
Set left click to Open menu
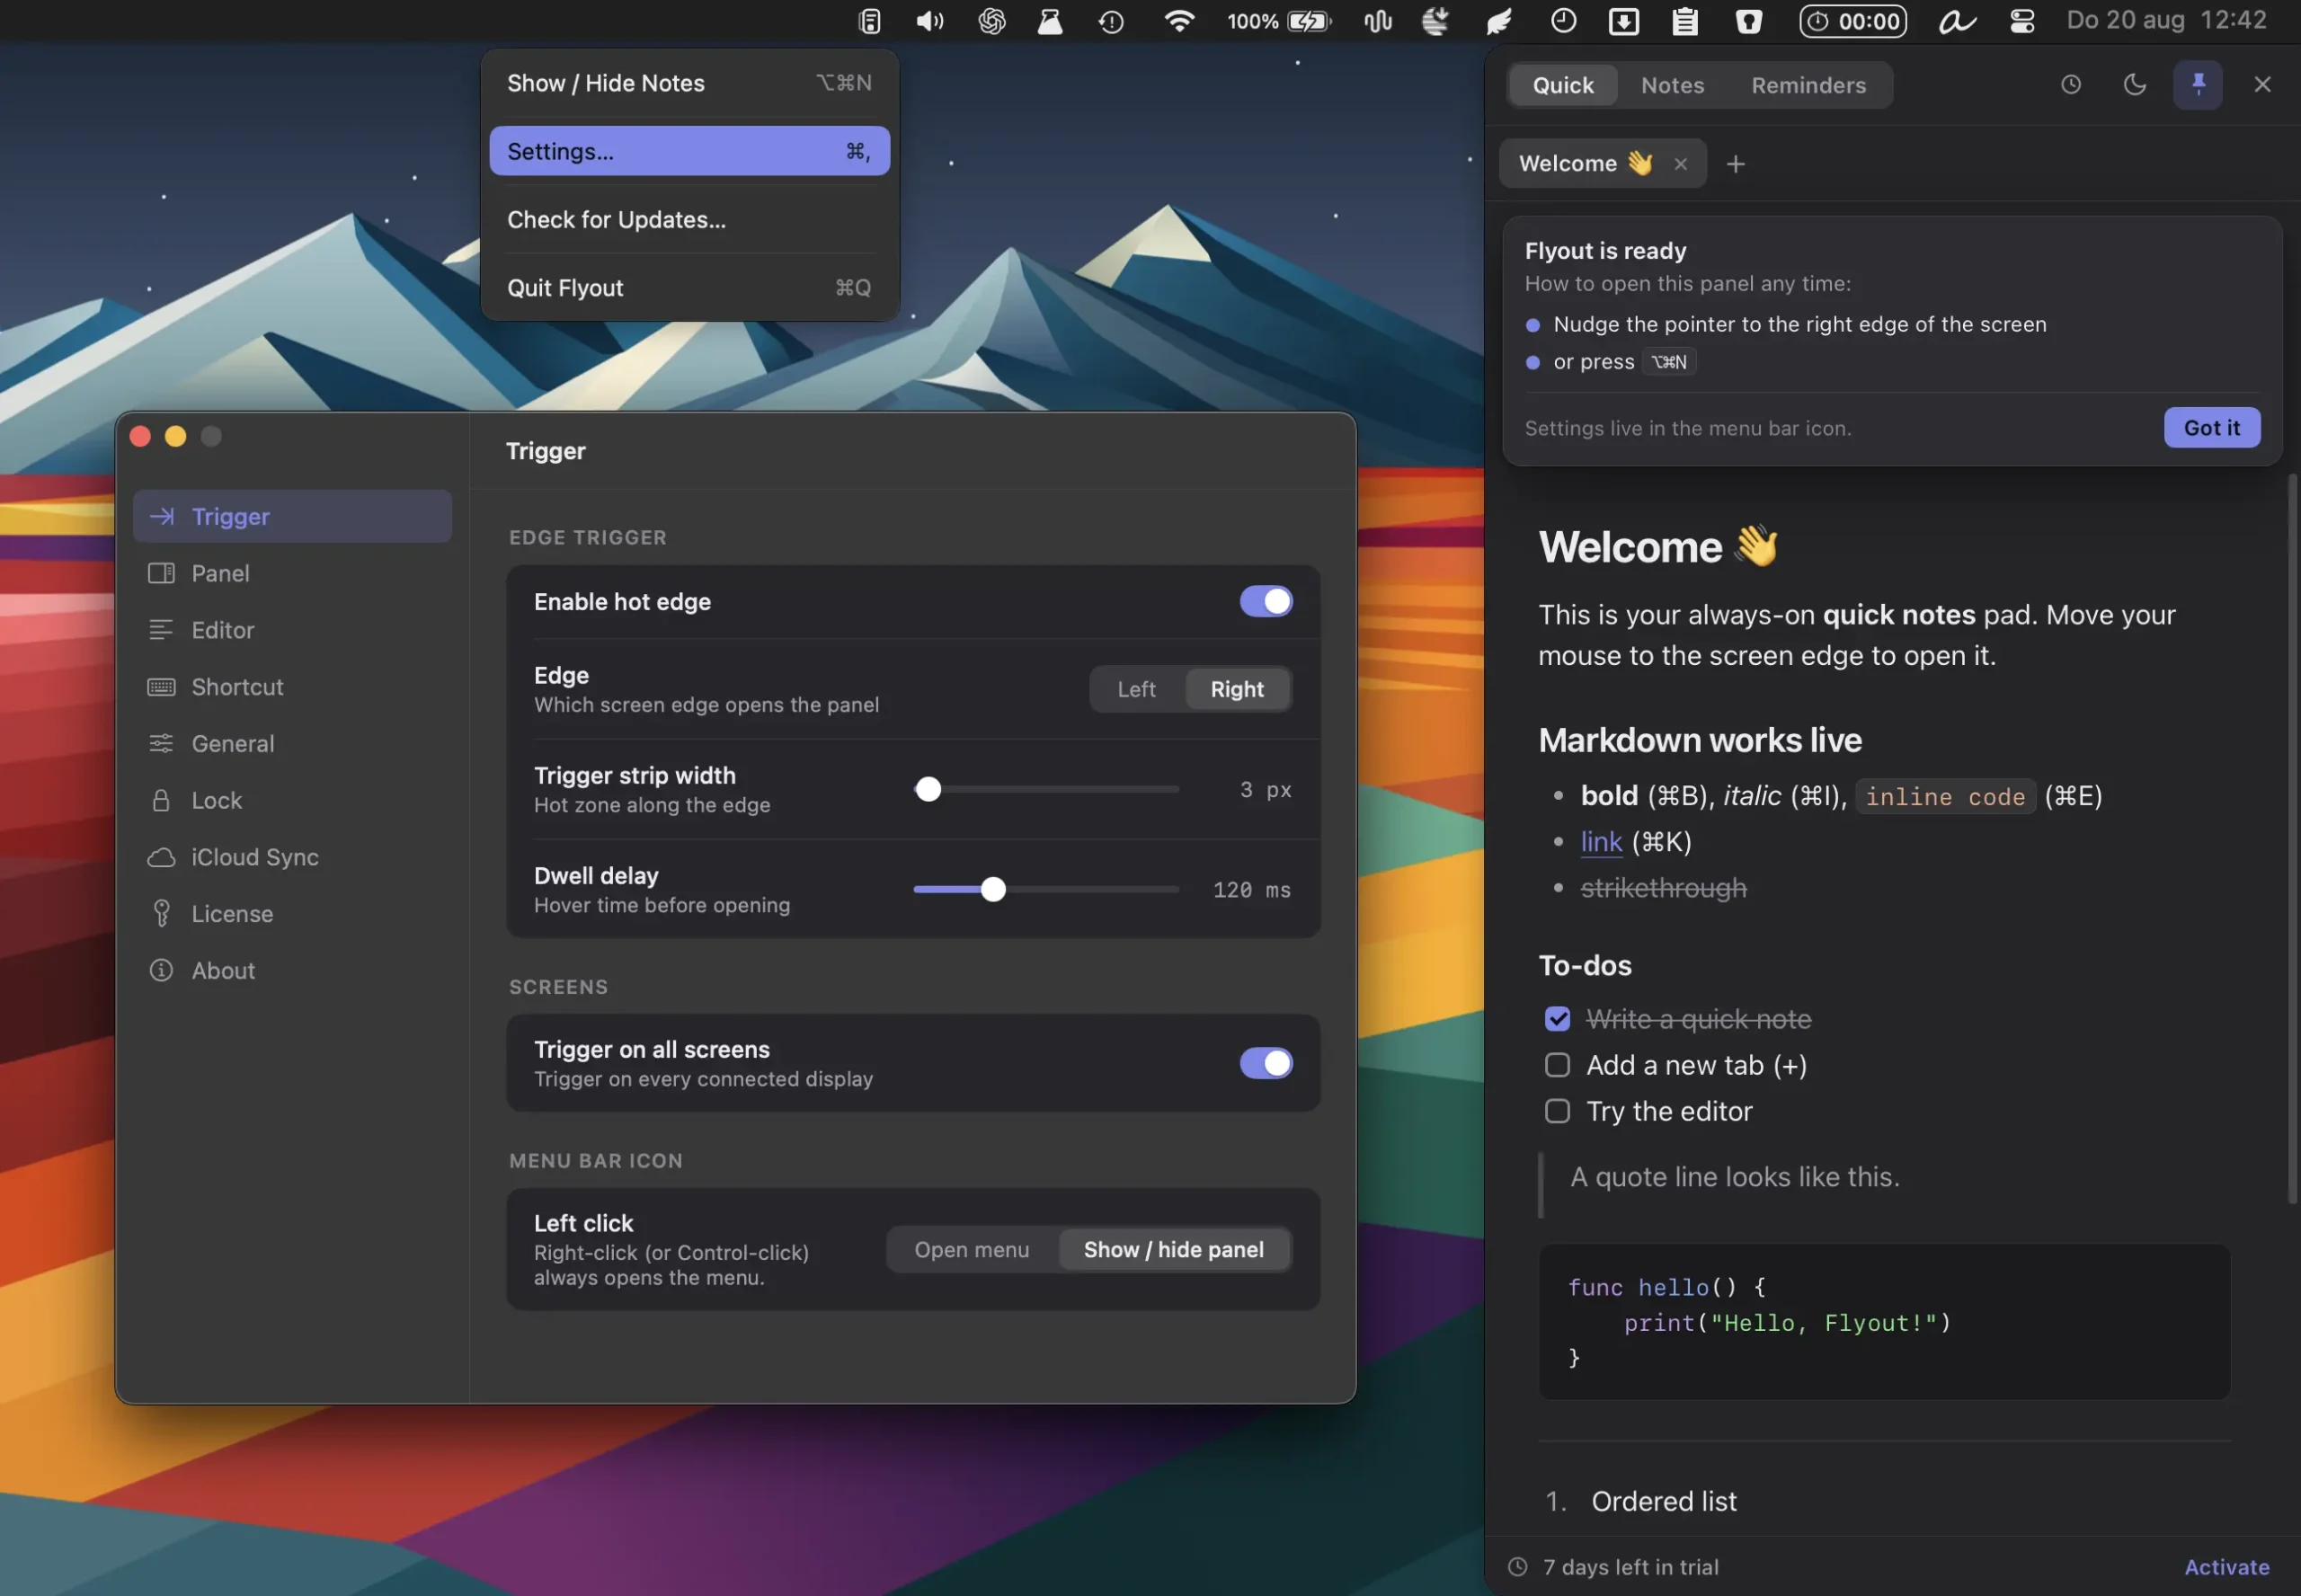point(972,1250)
